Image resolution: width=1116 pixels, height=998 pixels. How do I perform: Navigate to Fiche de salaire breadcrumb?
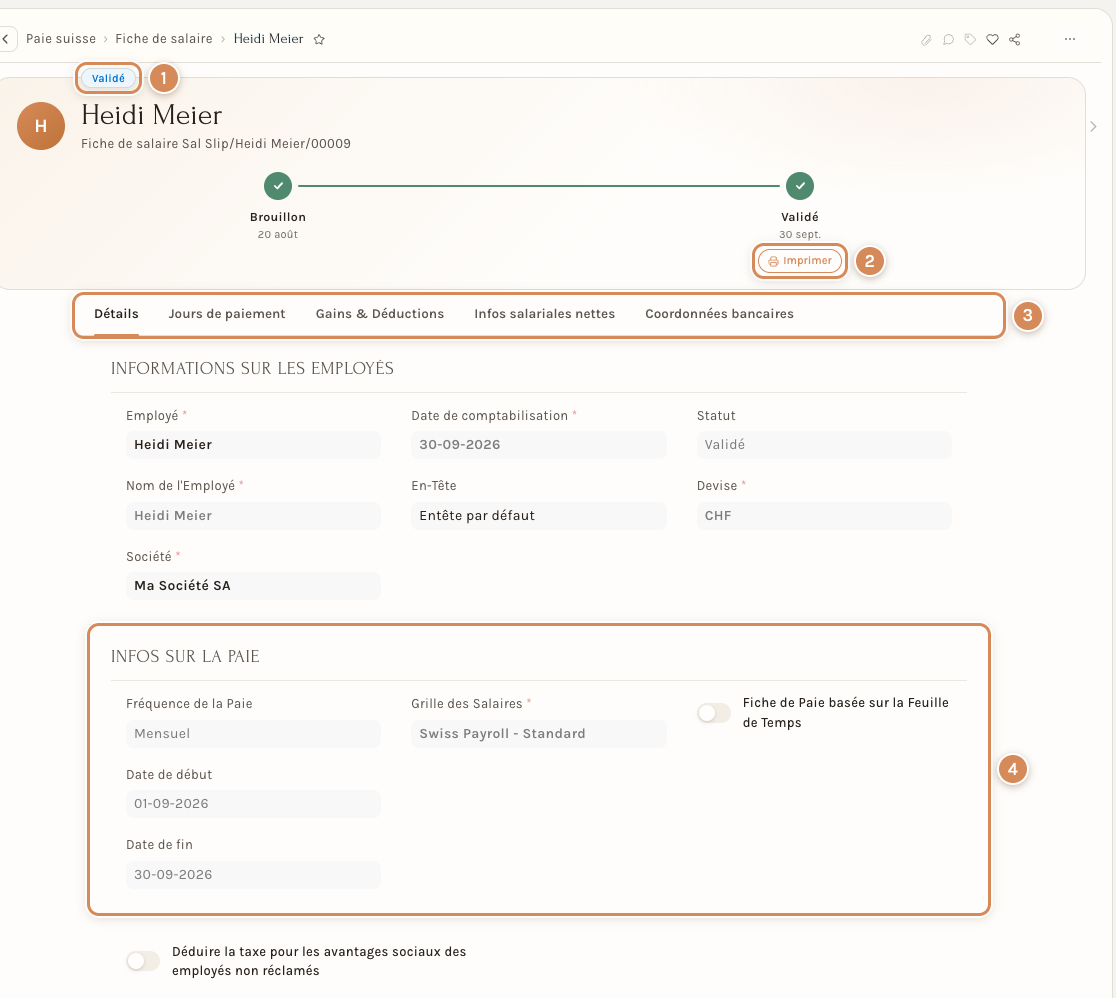tap(164, 39)
